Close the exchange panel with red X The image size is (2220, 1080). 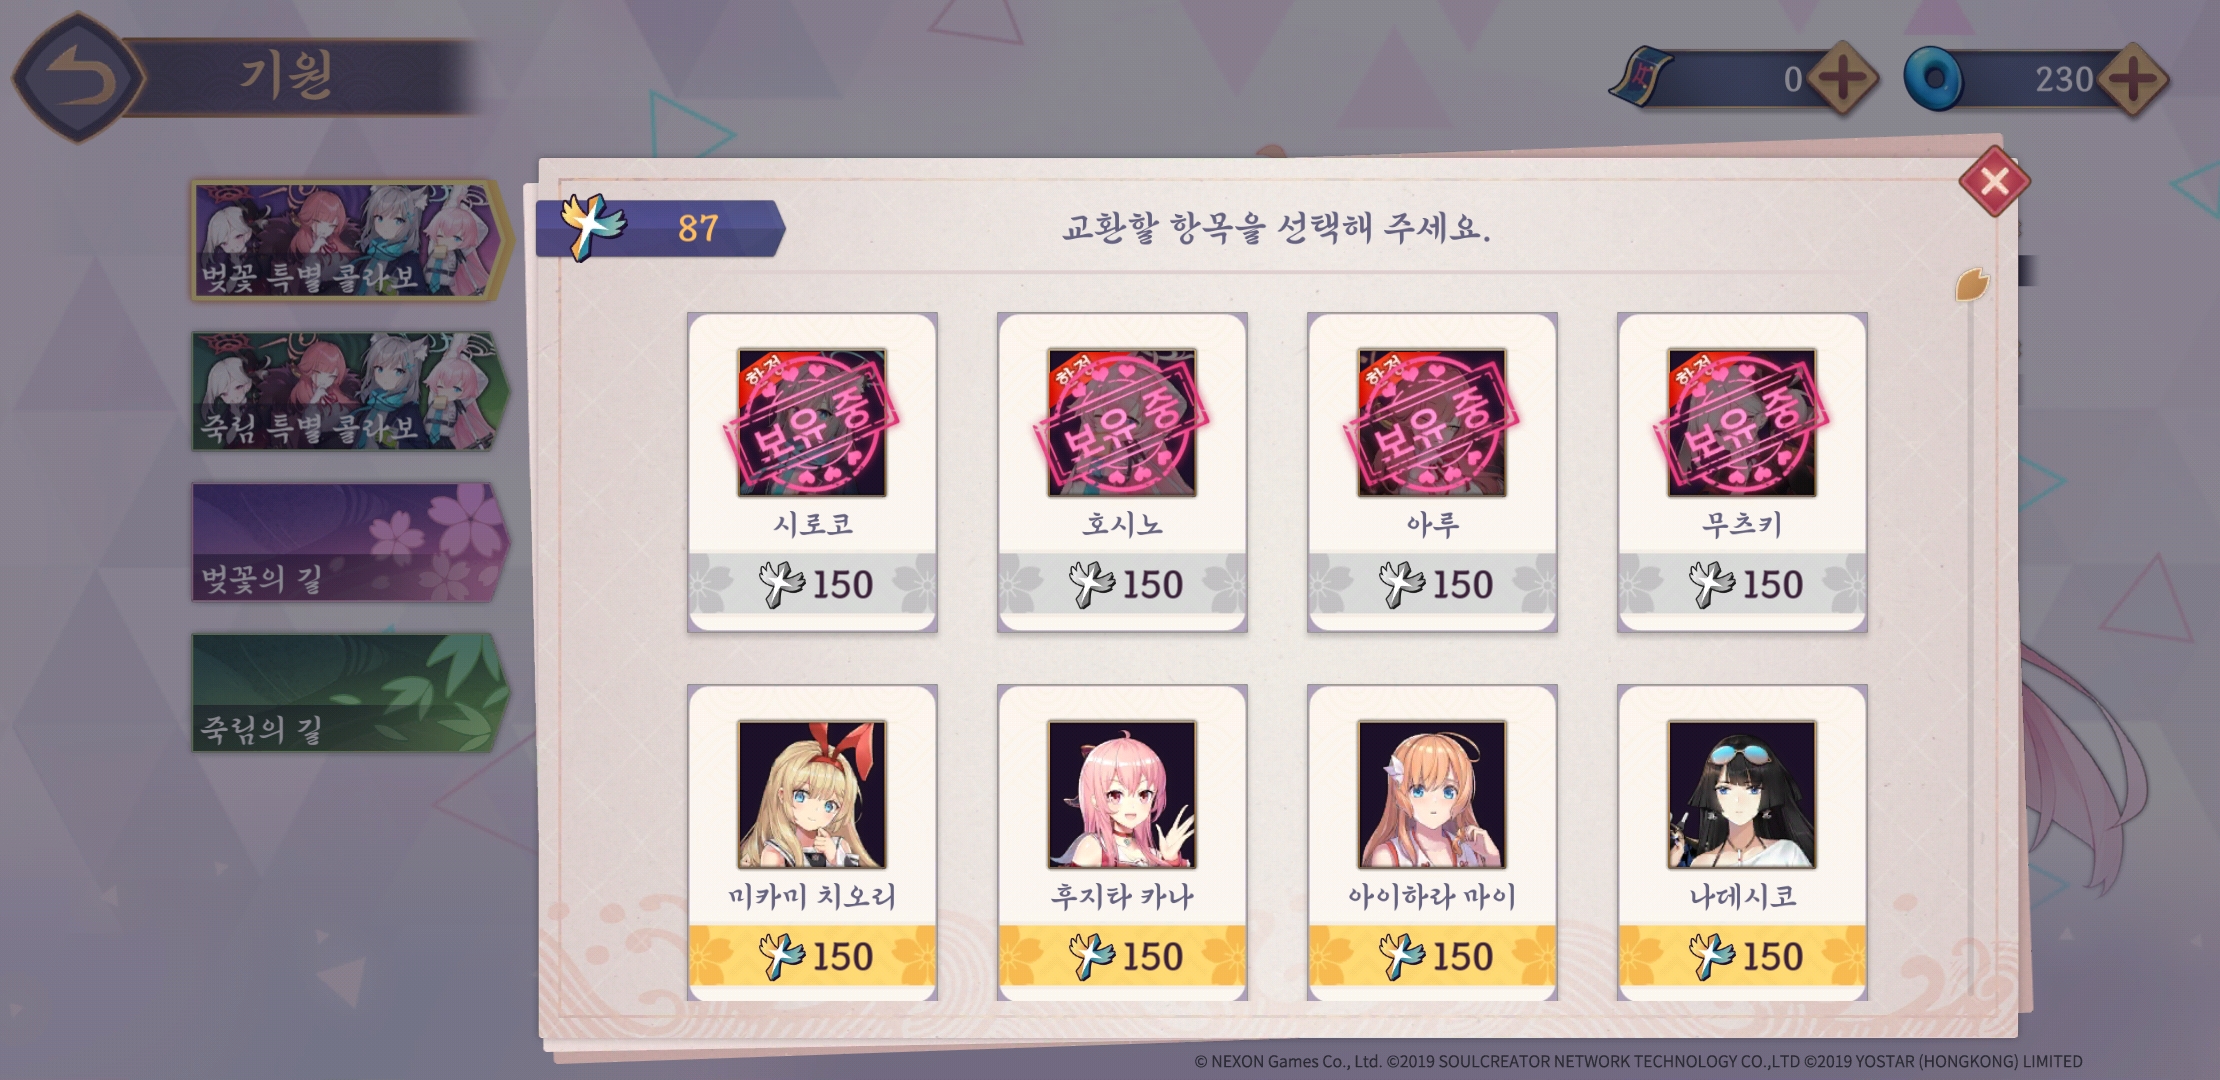pos(1994,181)
